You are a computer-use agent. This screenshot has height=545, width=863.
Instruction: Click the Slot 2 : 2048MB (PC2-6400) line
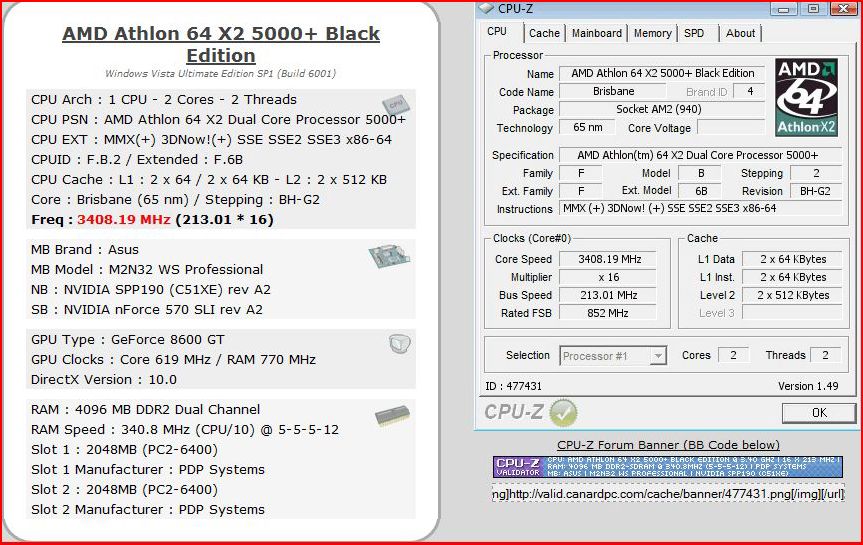click(124, 489)
